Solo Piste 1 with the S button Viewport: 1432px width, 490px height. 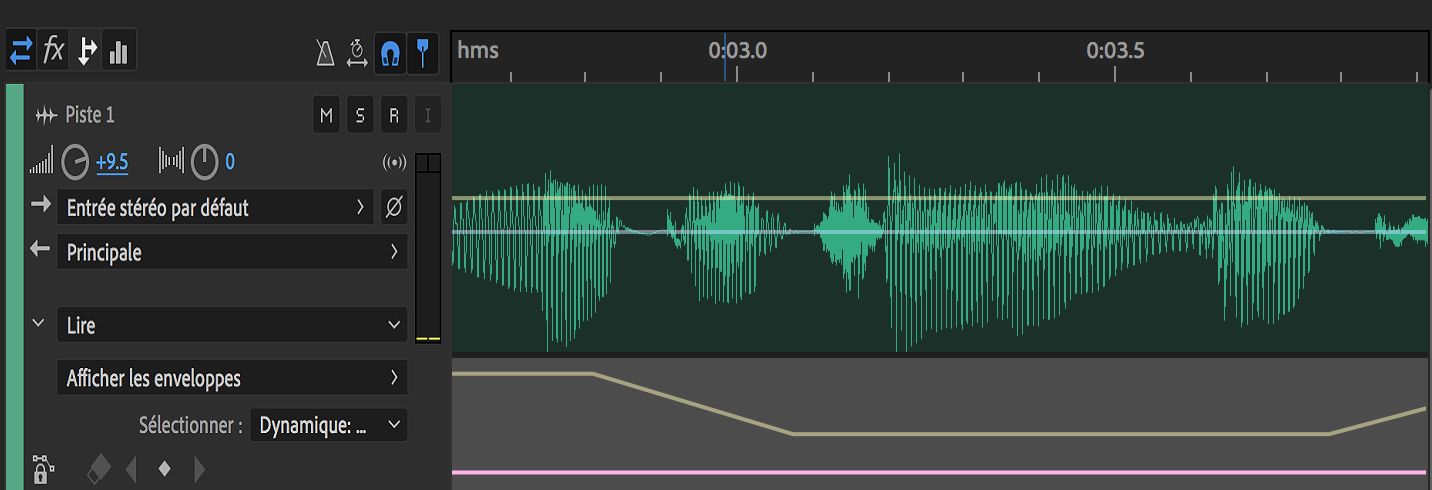[360, 116]
